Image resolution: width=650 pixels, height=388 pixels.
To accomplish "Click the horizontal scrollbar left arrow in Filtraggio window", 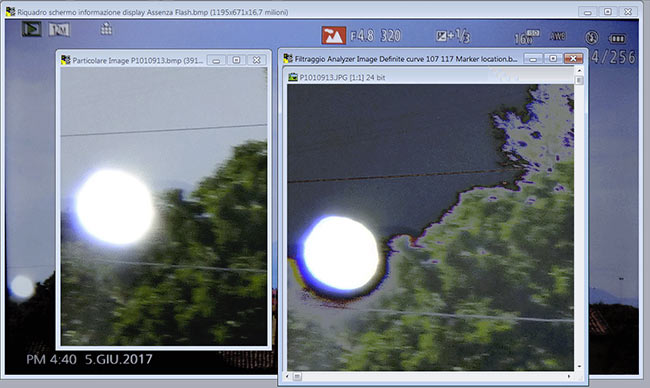I will [x=287, y=376].
